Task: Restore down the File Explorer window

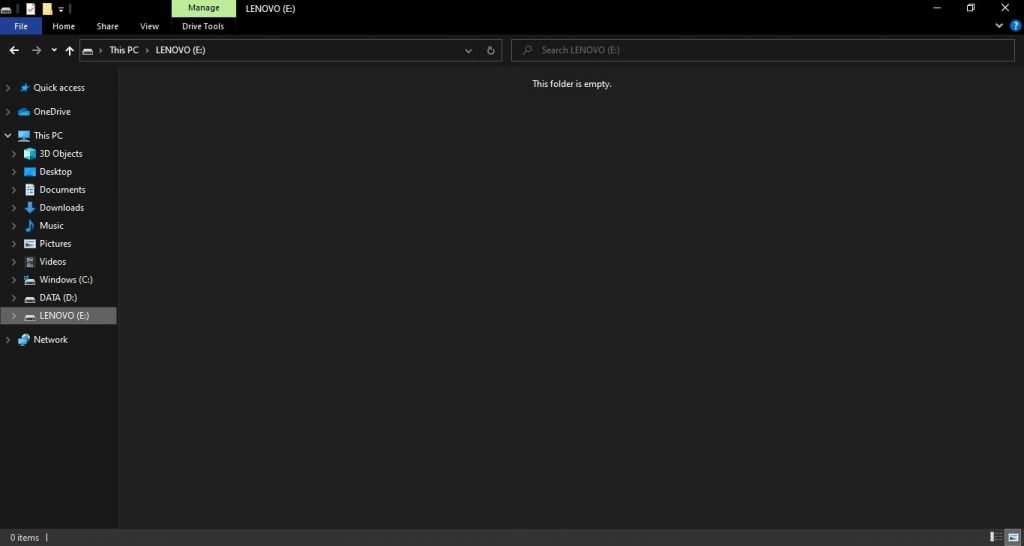Action: [x=971, y=8]
